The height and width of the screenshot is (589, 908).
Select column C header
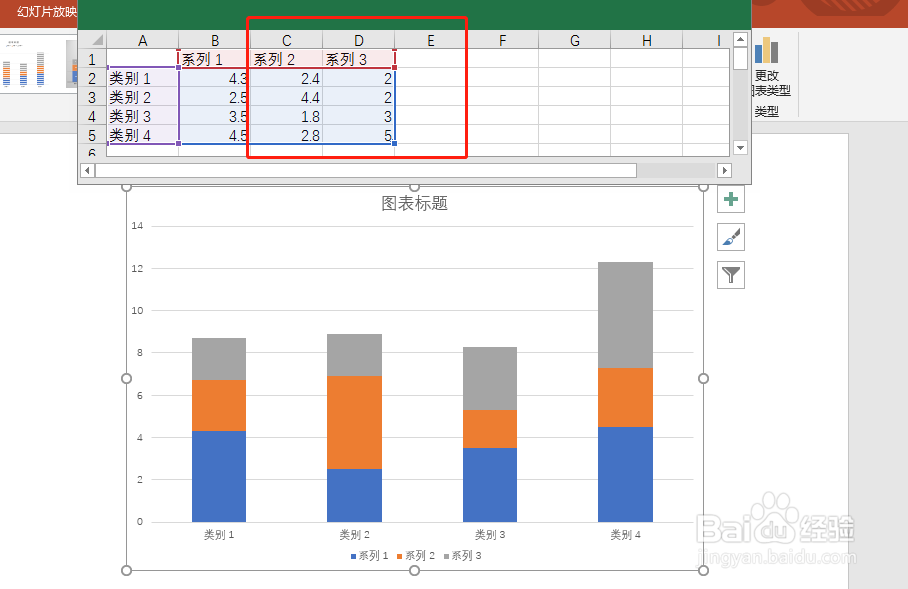pos(287,41)
